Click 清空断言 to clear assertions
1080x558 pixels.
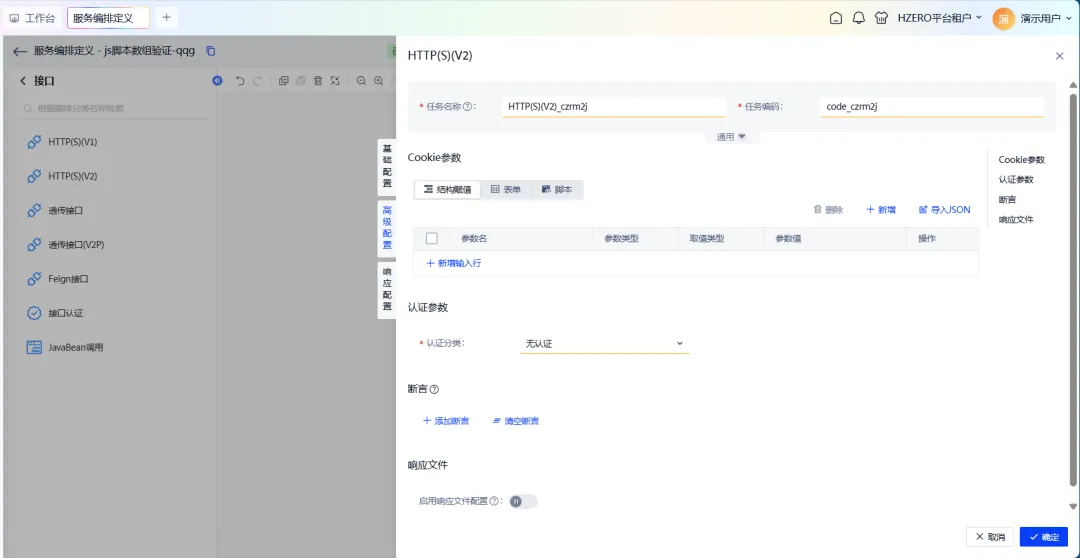pos(516,421)
